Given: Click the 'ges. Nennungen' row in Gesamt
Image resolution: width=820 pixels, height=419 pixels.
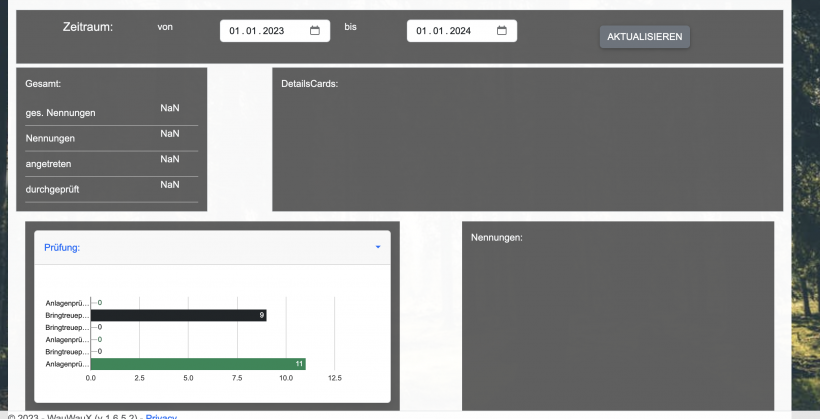Looking at the screenshot, I should [111, 112].
